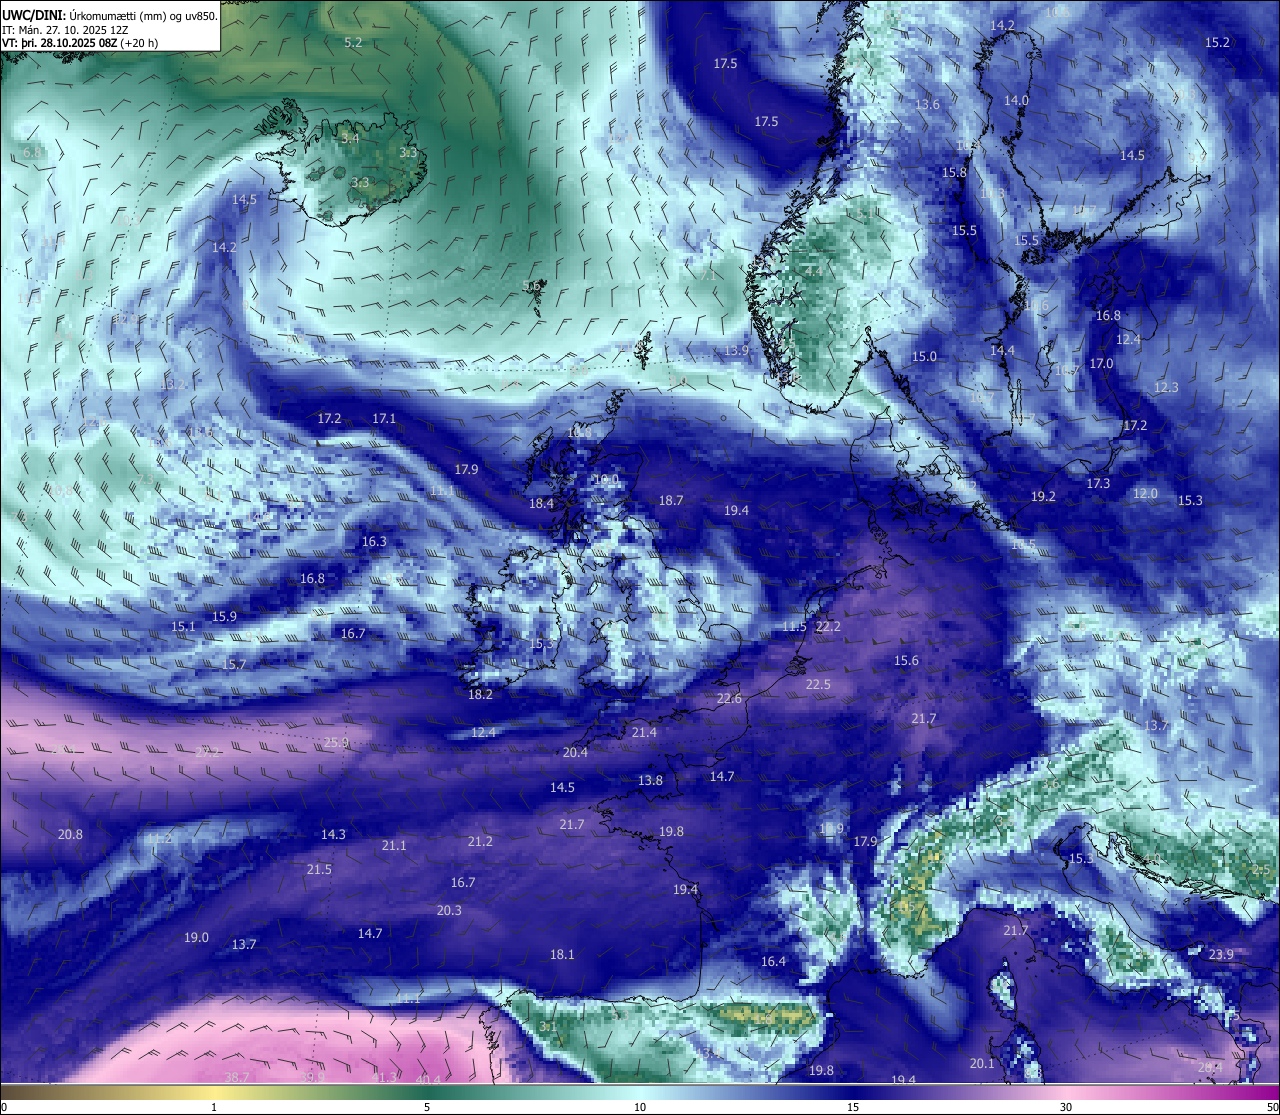Click the map value '22.2'
1280x1115 pixels.
828,627
